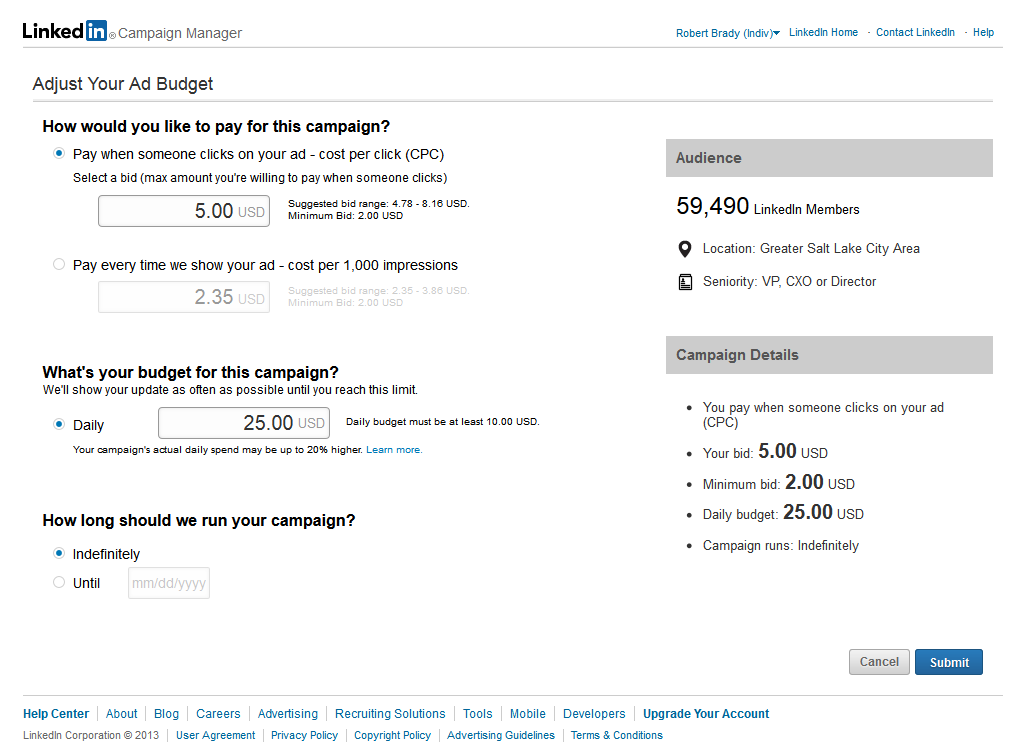
Task: Click 'Daily budget must be at least 10.00 USD' text
Action: pyautogui.click(x=443, y=421)
